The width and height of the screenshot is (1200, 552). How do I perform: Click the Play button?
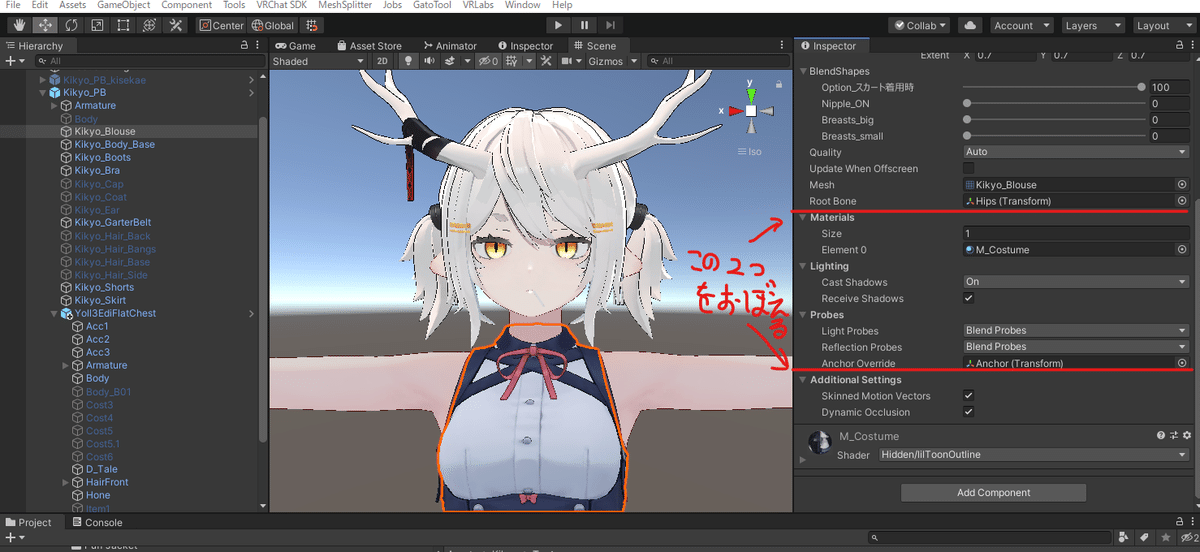coord(557,25)
